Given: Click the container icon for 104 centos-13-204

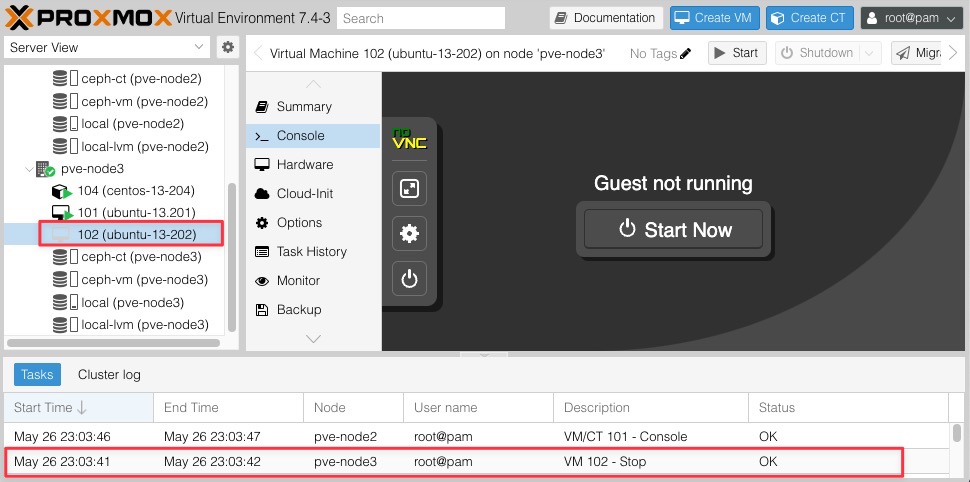Looking at the screenshot, I should click(61, 191).
